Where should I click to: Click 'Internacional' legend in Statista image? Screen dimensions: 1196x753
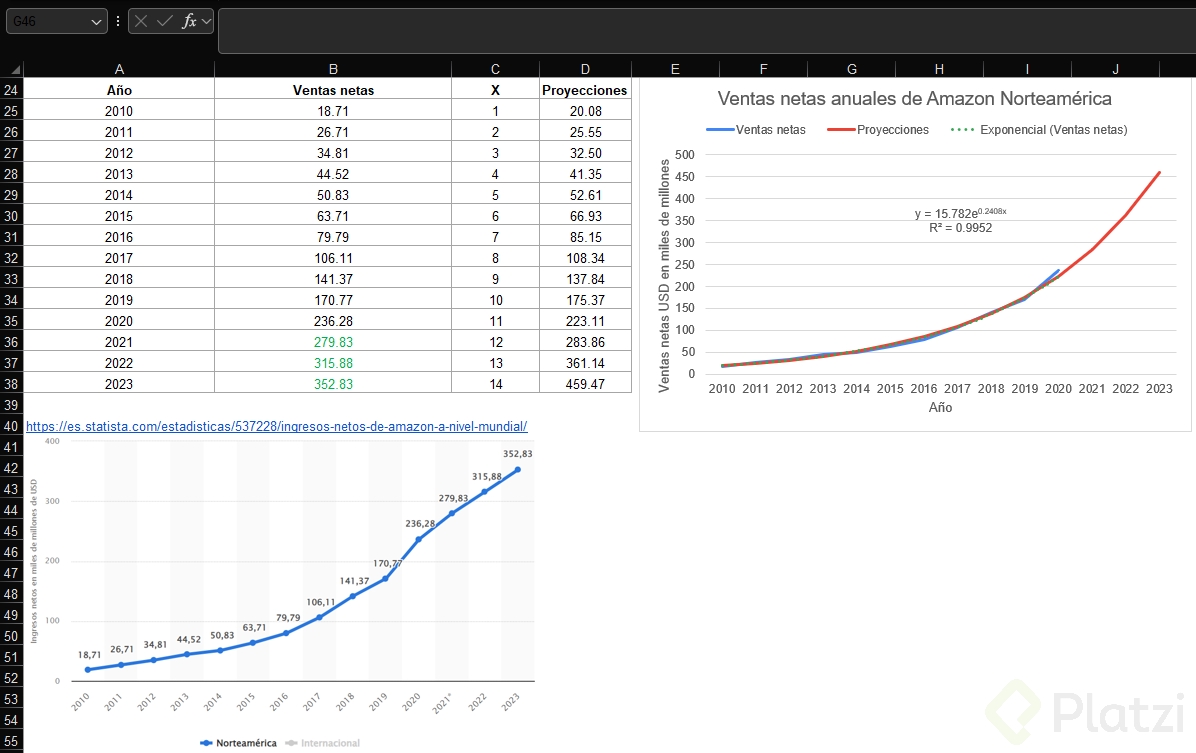[322, 743]
